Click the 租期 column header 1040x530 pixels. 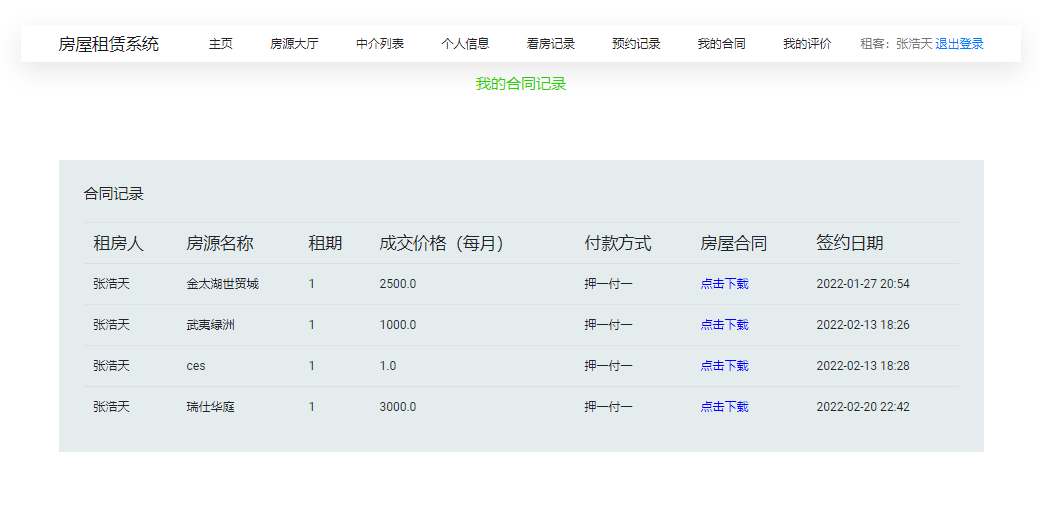325,243
